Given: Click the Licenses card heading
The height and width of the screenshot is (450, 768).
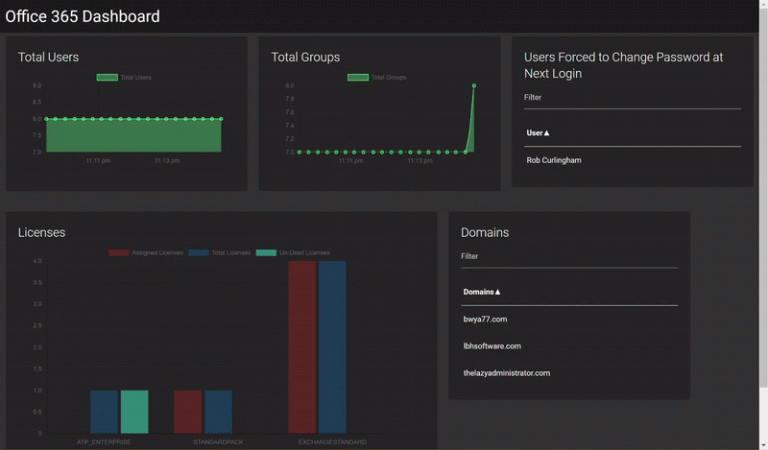Looking at the screenshot, I should pos(41,233).
